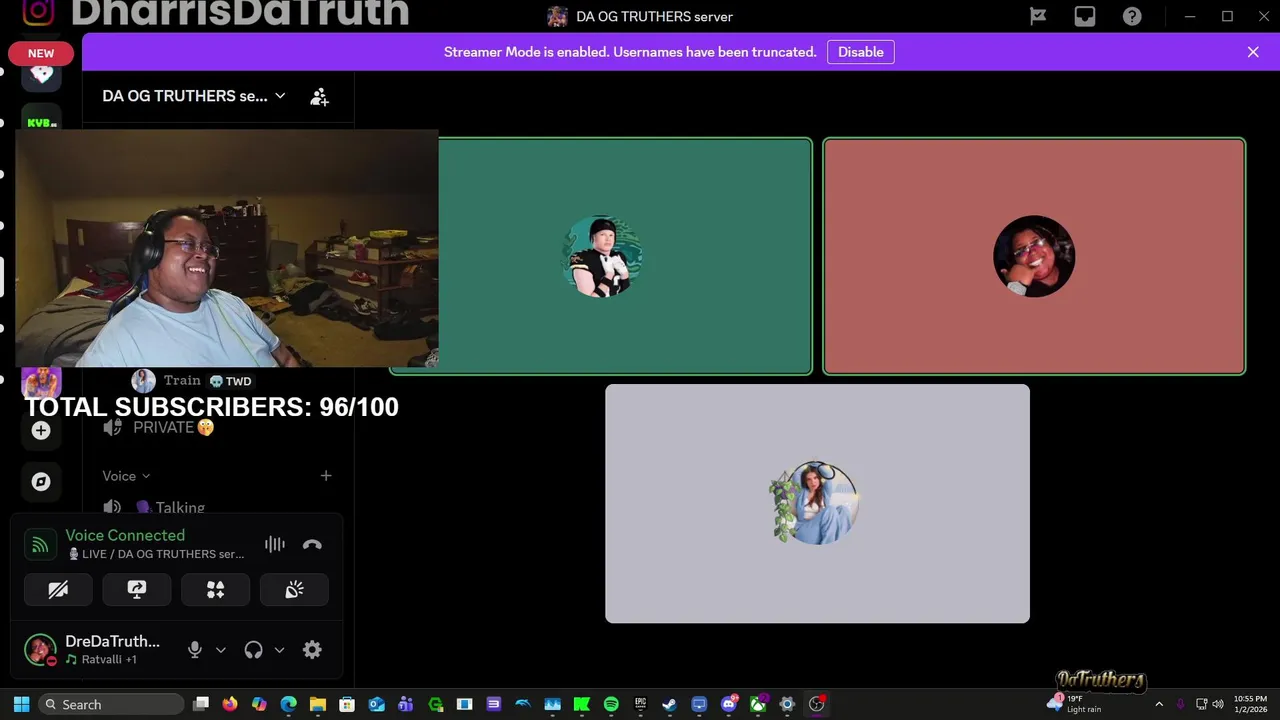This screenshot has width=1280, height=720.
Task: Collapse the Voice channel category
Action: click(126, 476)
